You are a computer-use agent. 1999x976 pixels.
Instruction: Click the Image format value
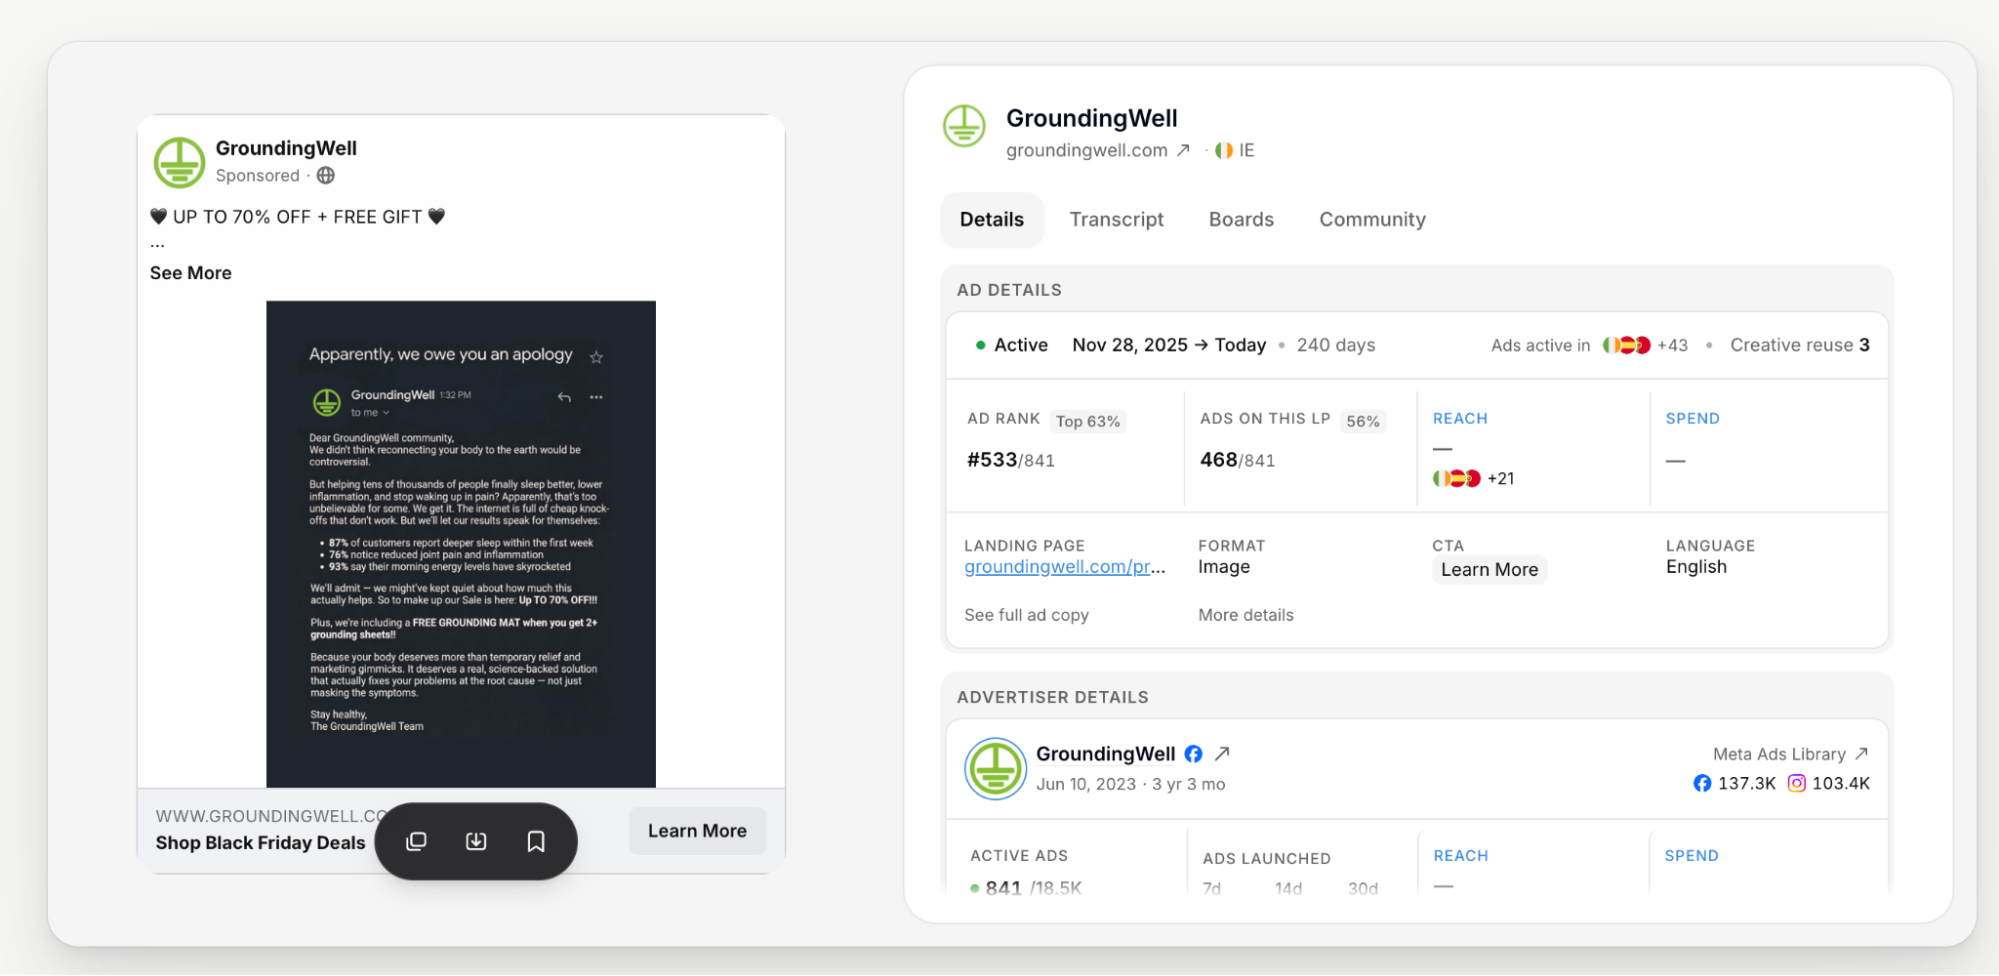pos(1224,567)
